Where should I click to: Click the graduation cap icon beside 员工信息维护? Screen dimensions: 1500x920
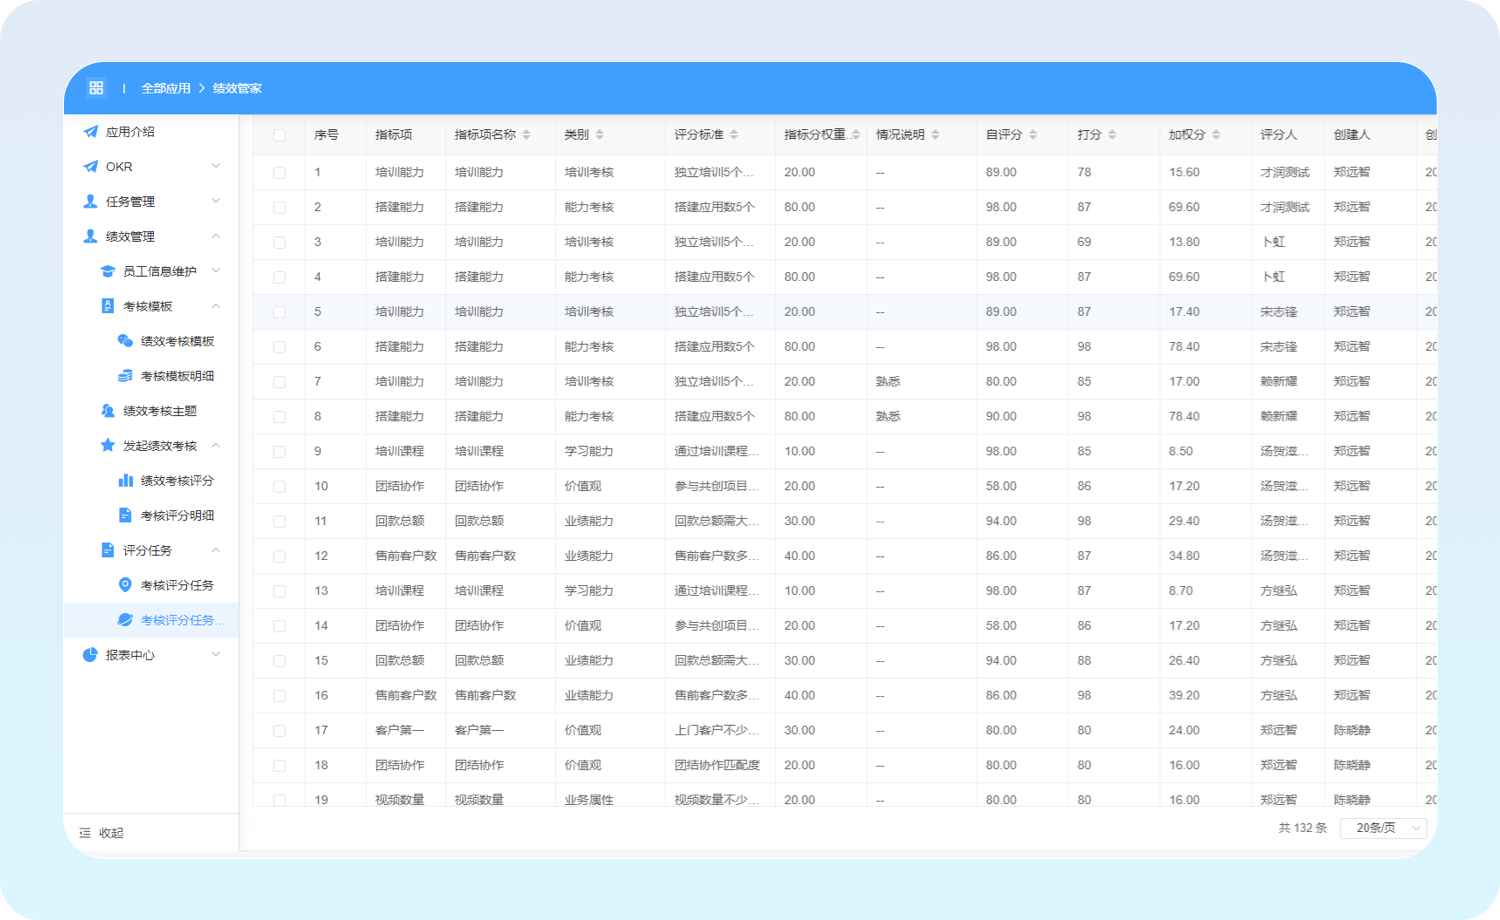pos(108,272)
